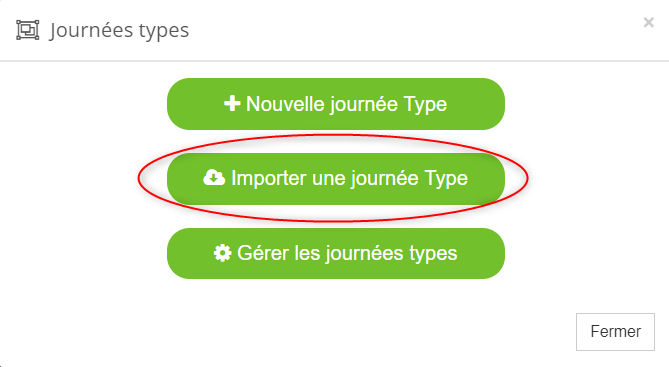Tap the cog symbol for managing types
669x367 pixels.
[222, 253]
